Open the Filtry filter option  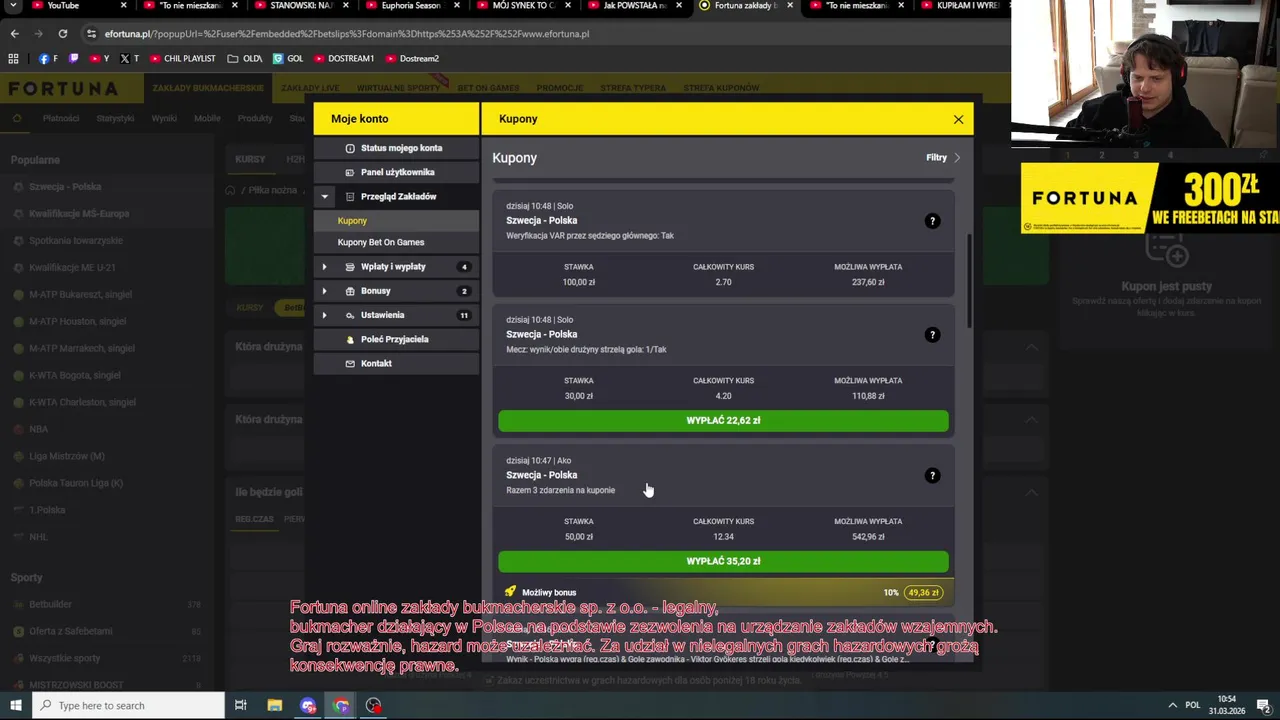943,158
